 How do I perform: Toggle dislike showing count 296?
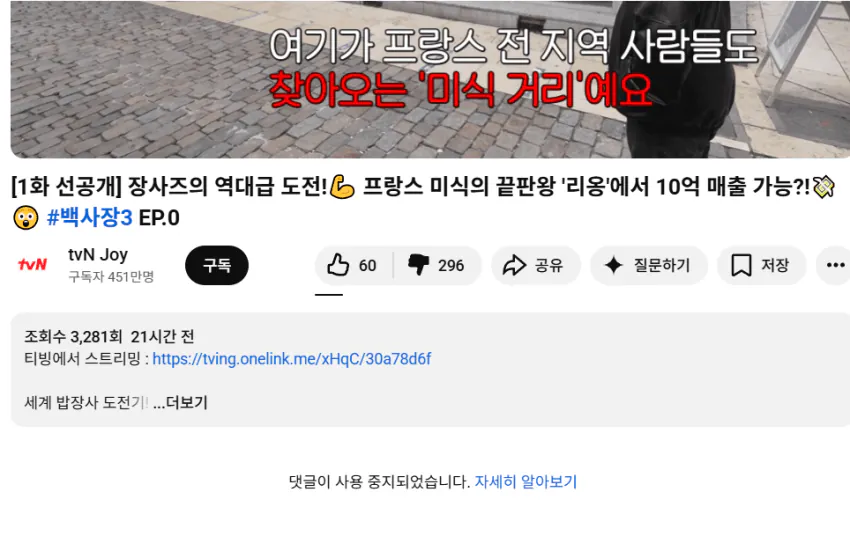click(437, 265)
